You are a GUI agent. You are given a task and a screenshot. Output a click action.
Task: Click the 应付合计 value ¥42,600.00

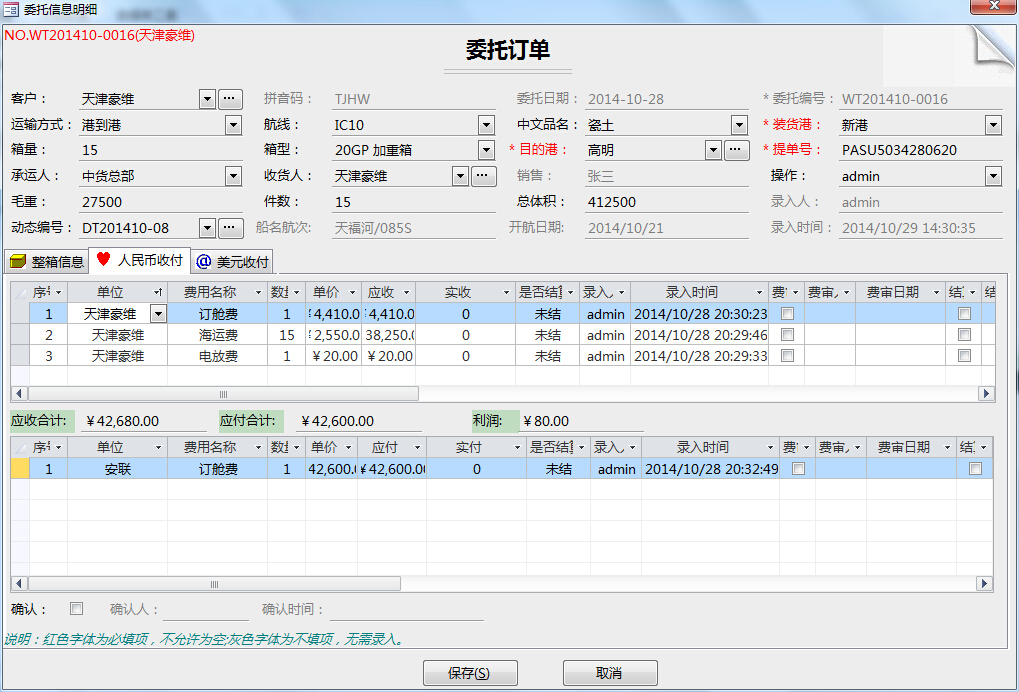(359, 421)
